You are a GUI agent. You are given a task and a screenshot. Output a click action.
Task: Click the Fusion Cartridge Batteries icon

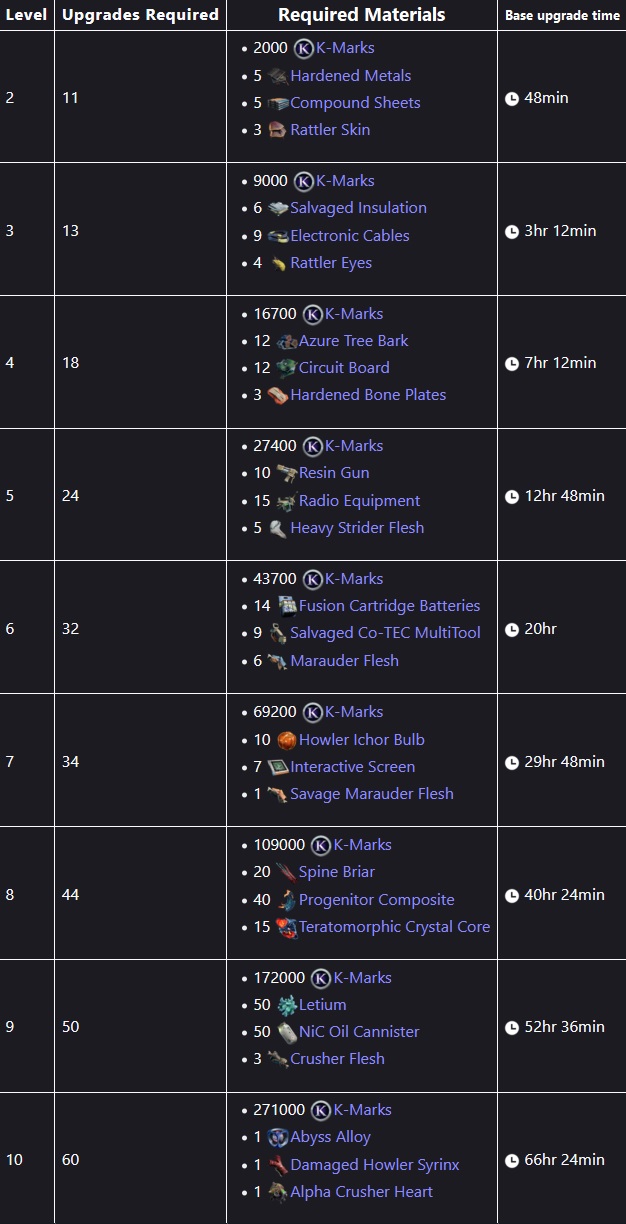[x=286, y=606]
